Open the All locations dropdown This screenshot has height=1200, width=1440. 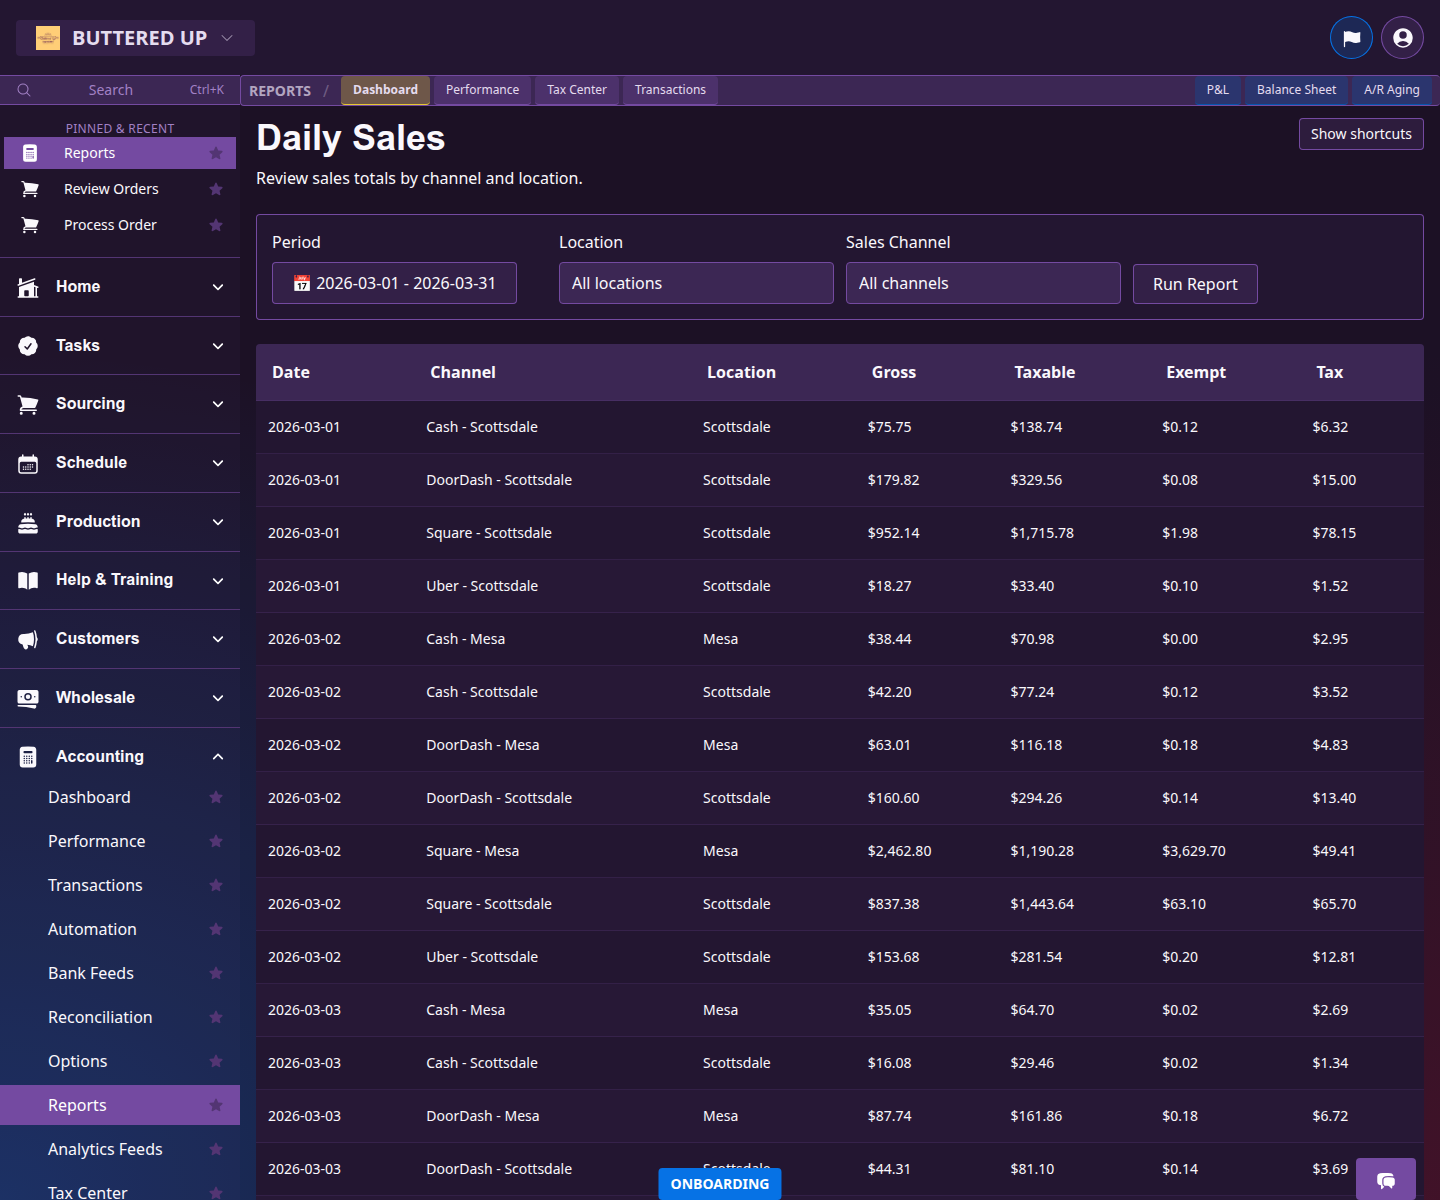pyautogui.click(x=696, y=283)
